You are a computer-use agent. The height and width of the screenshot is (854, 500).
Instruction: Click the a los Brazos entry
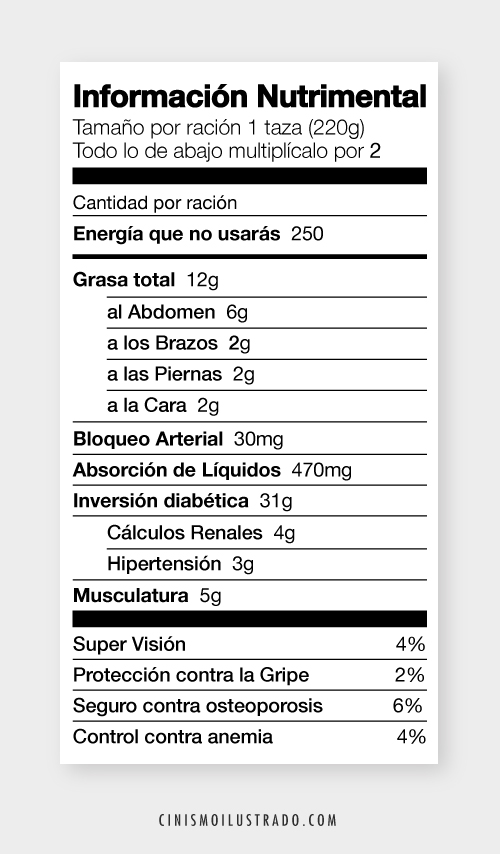click(x=267, y=343)
